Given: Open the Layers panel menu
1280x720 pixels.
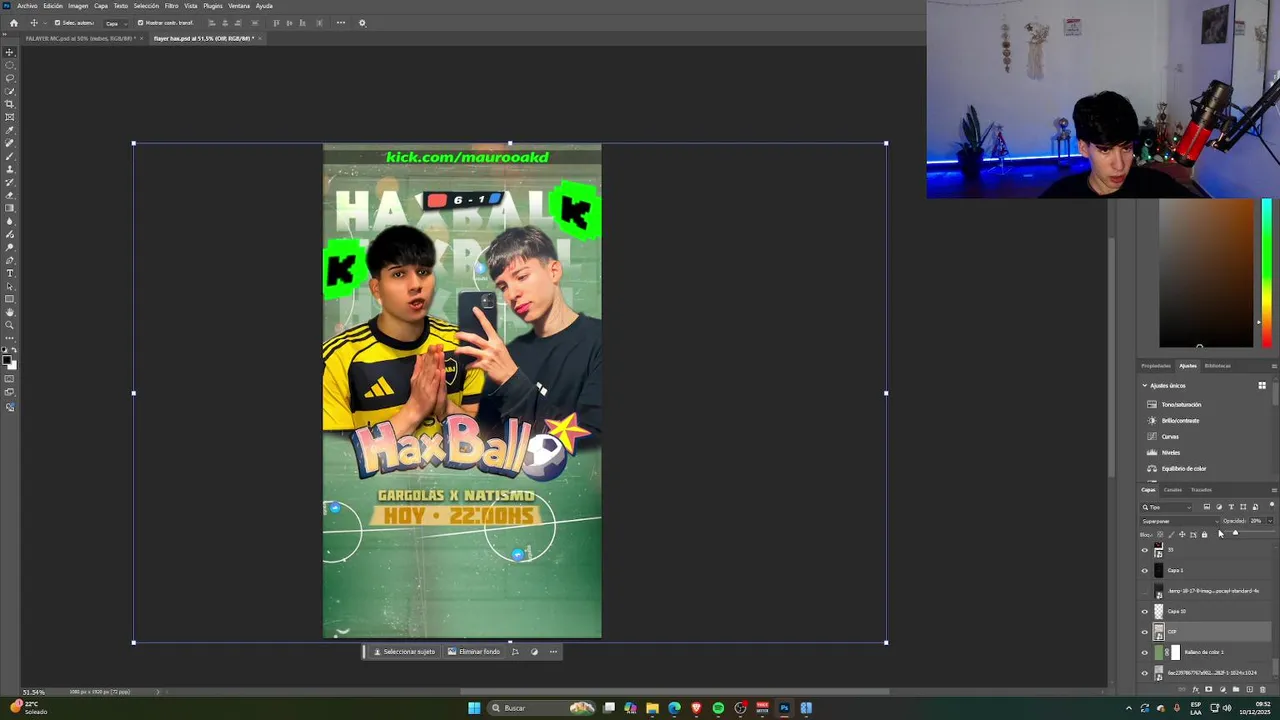Looking at the screenshot, I should pyautogui.click(x=1274, y=490).
